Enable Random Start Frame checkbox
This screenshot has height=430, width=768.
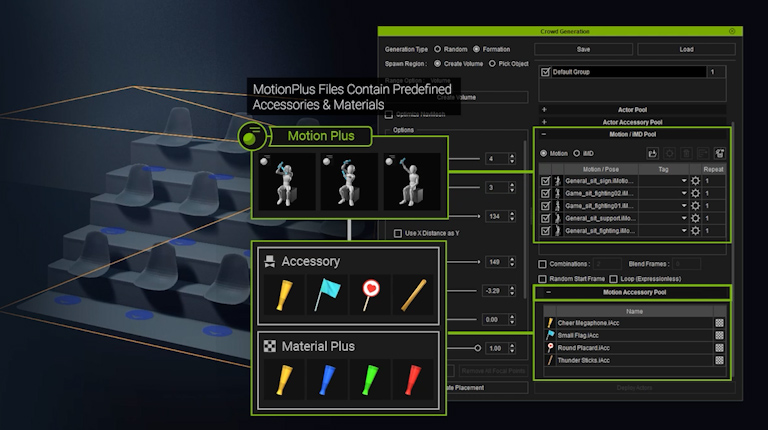pos(543,278)
